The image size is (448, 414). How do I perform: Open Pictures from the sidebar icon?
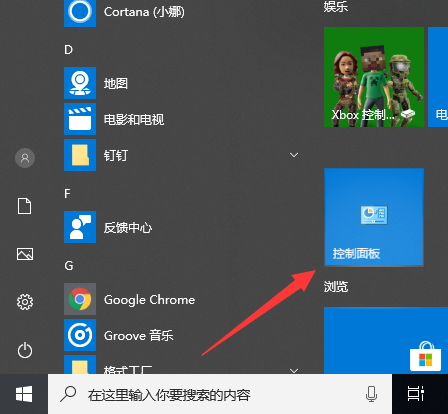[x=25, y=254]
